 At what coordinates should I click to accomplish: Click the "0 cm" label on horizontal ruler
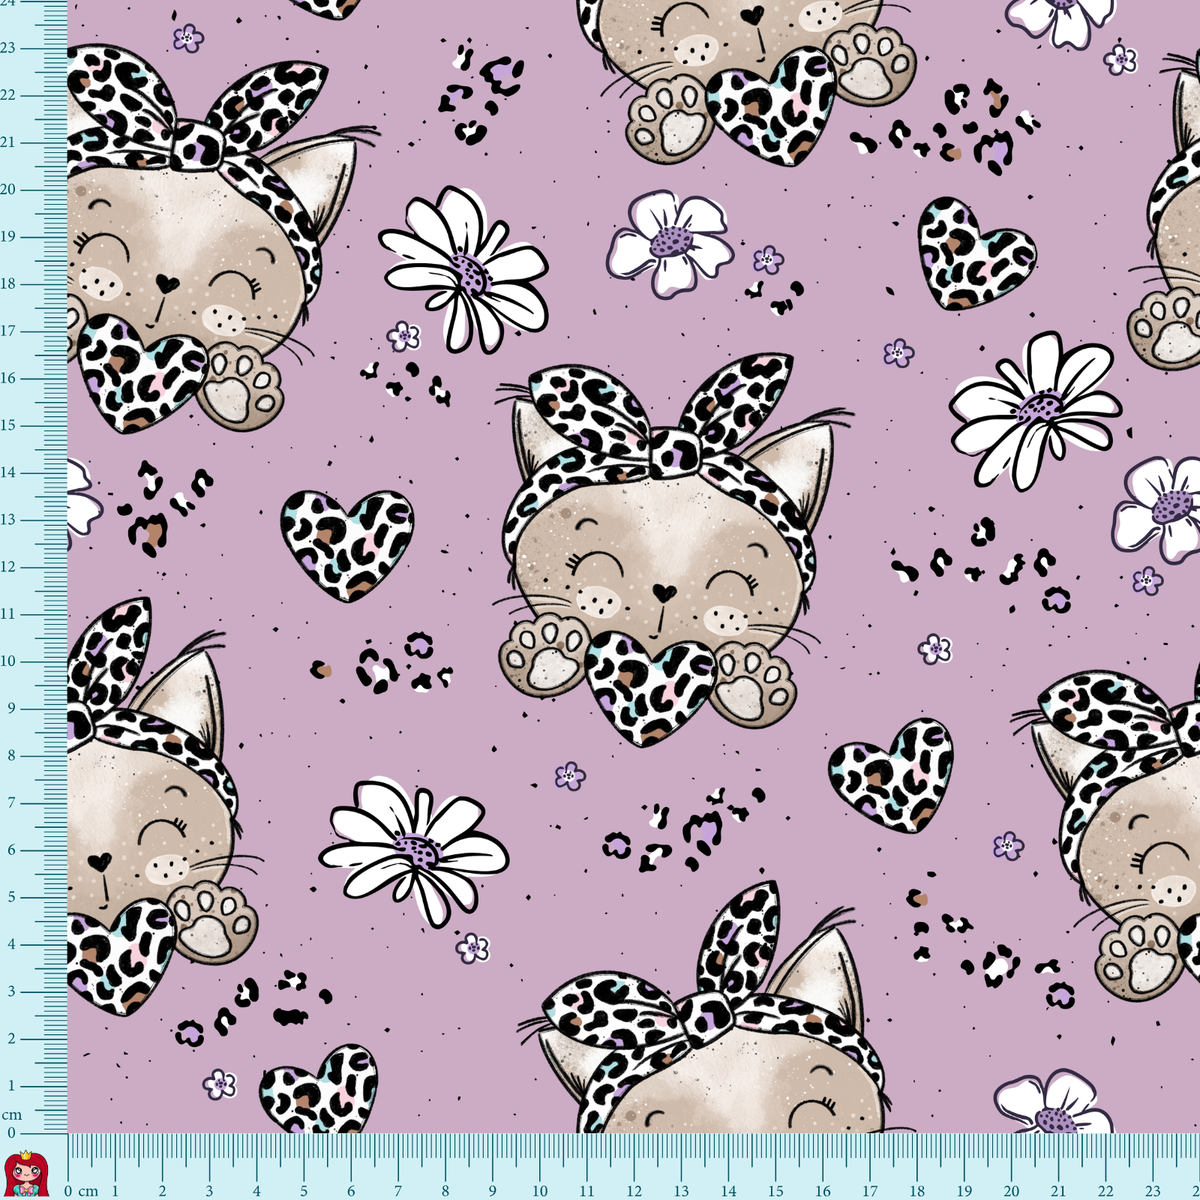[81, 1190]
